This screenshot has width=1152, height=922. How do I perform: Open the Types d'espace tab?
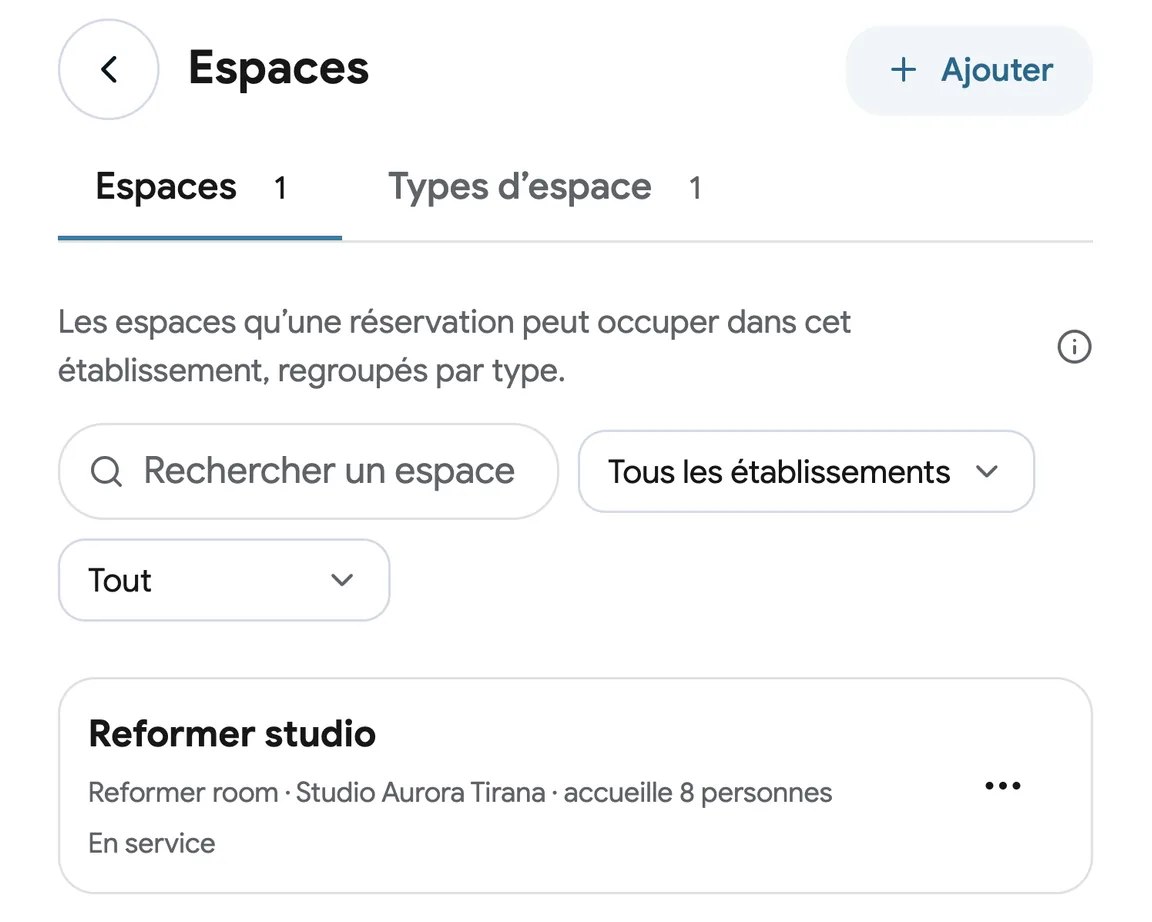coord(544,188)
